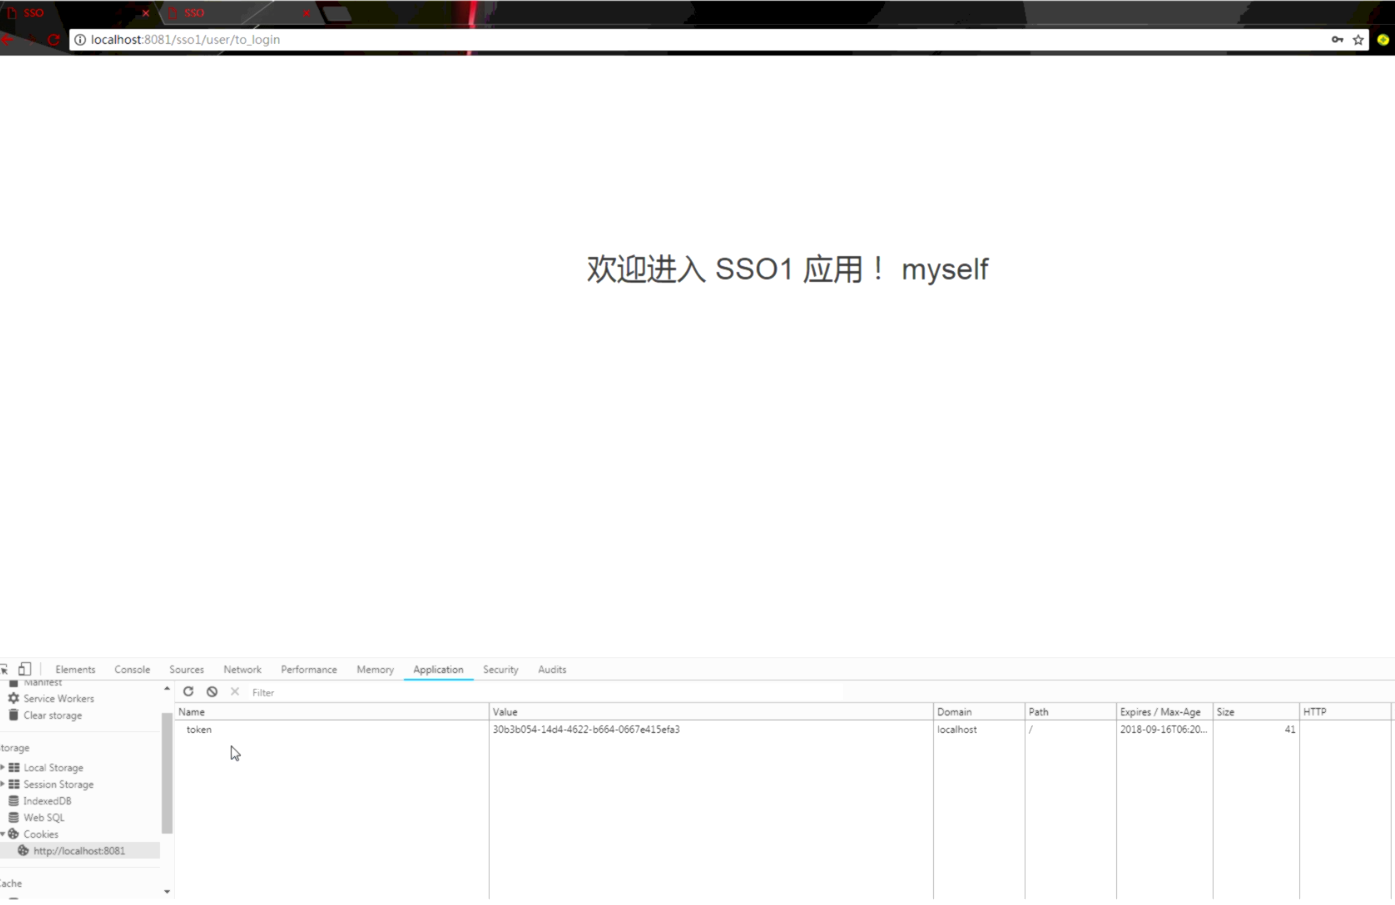Image resolution: width=1395 pixels, height=905 pixels.
Task: Select the Application tab
Action: 438,670
